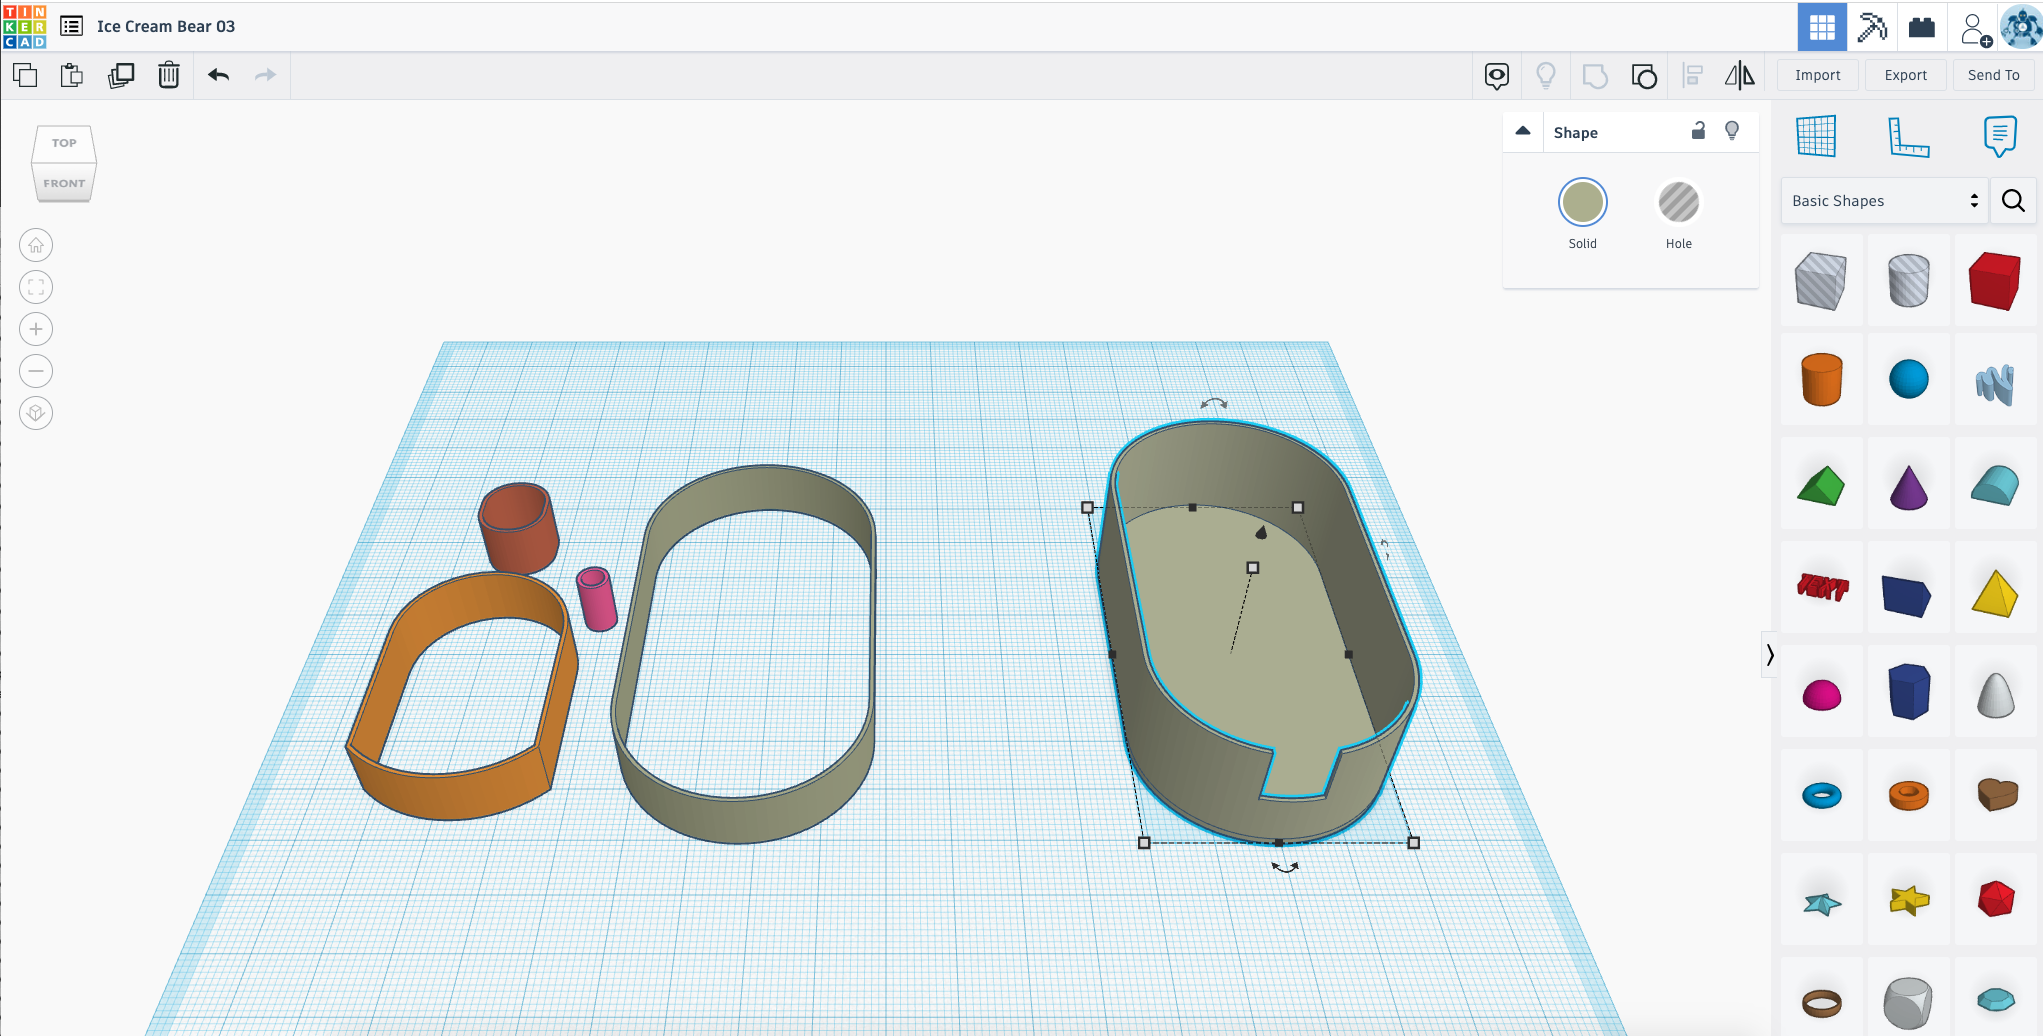Viewport: 2043px width, 1036px height.
Task: Click the Home view button
Action: [x=36, y=245]
